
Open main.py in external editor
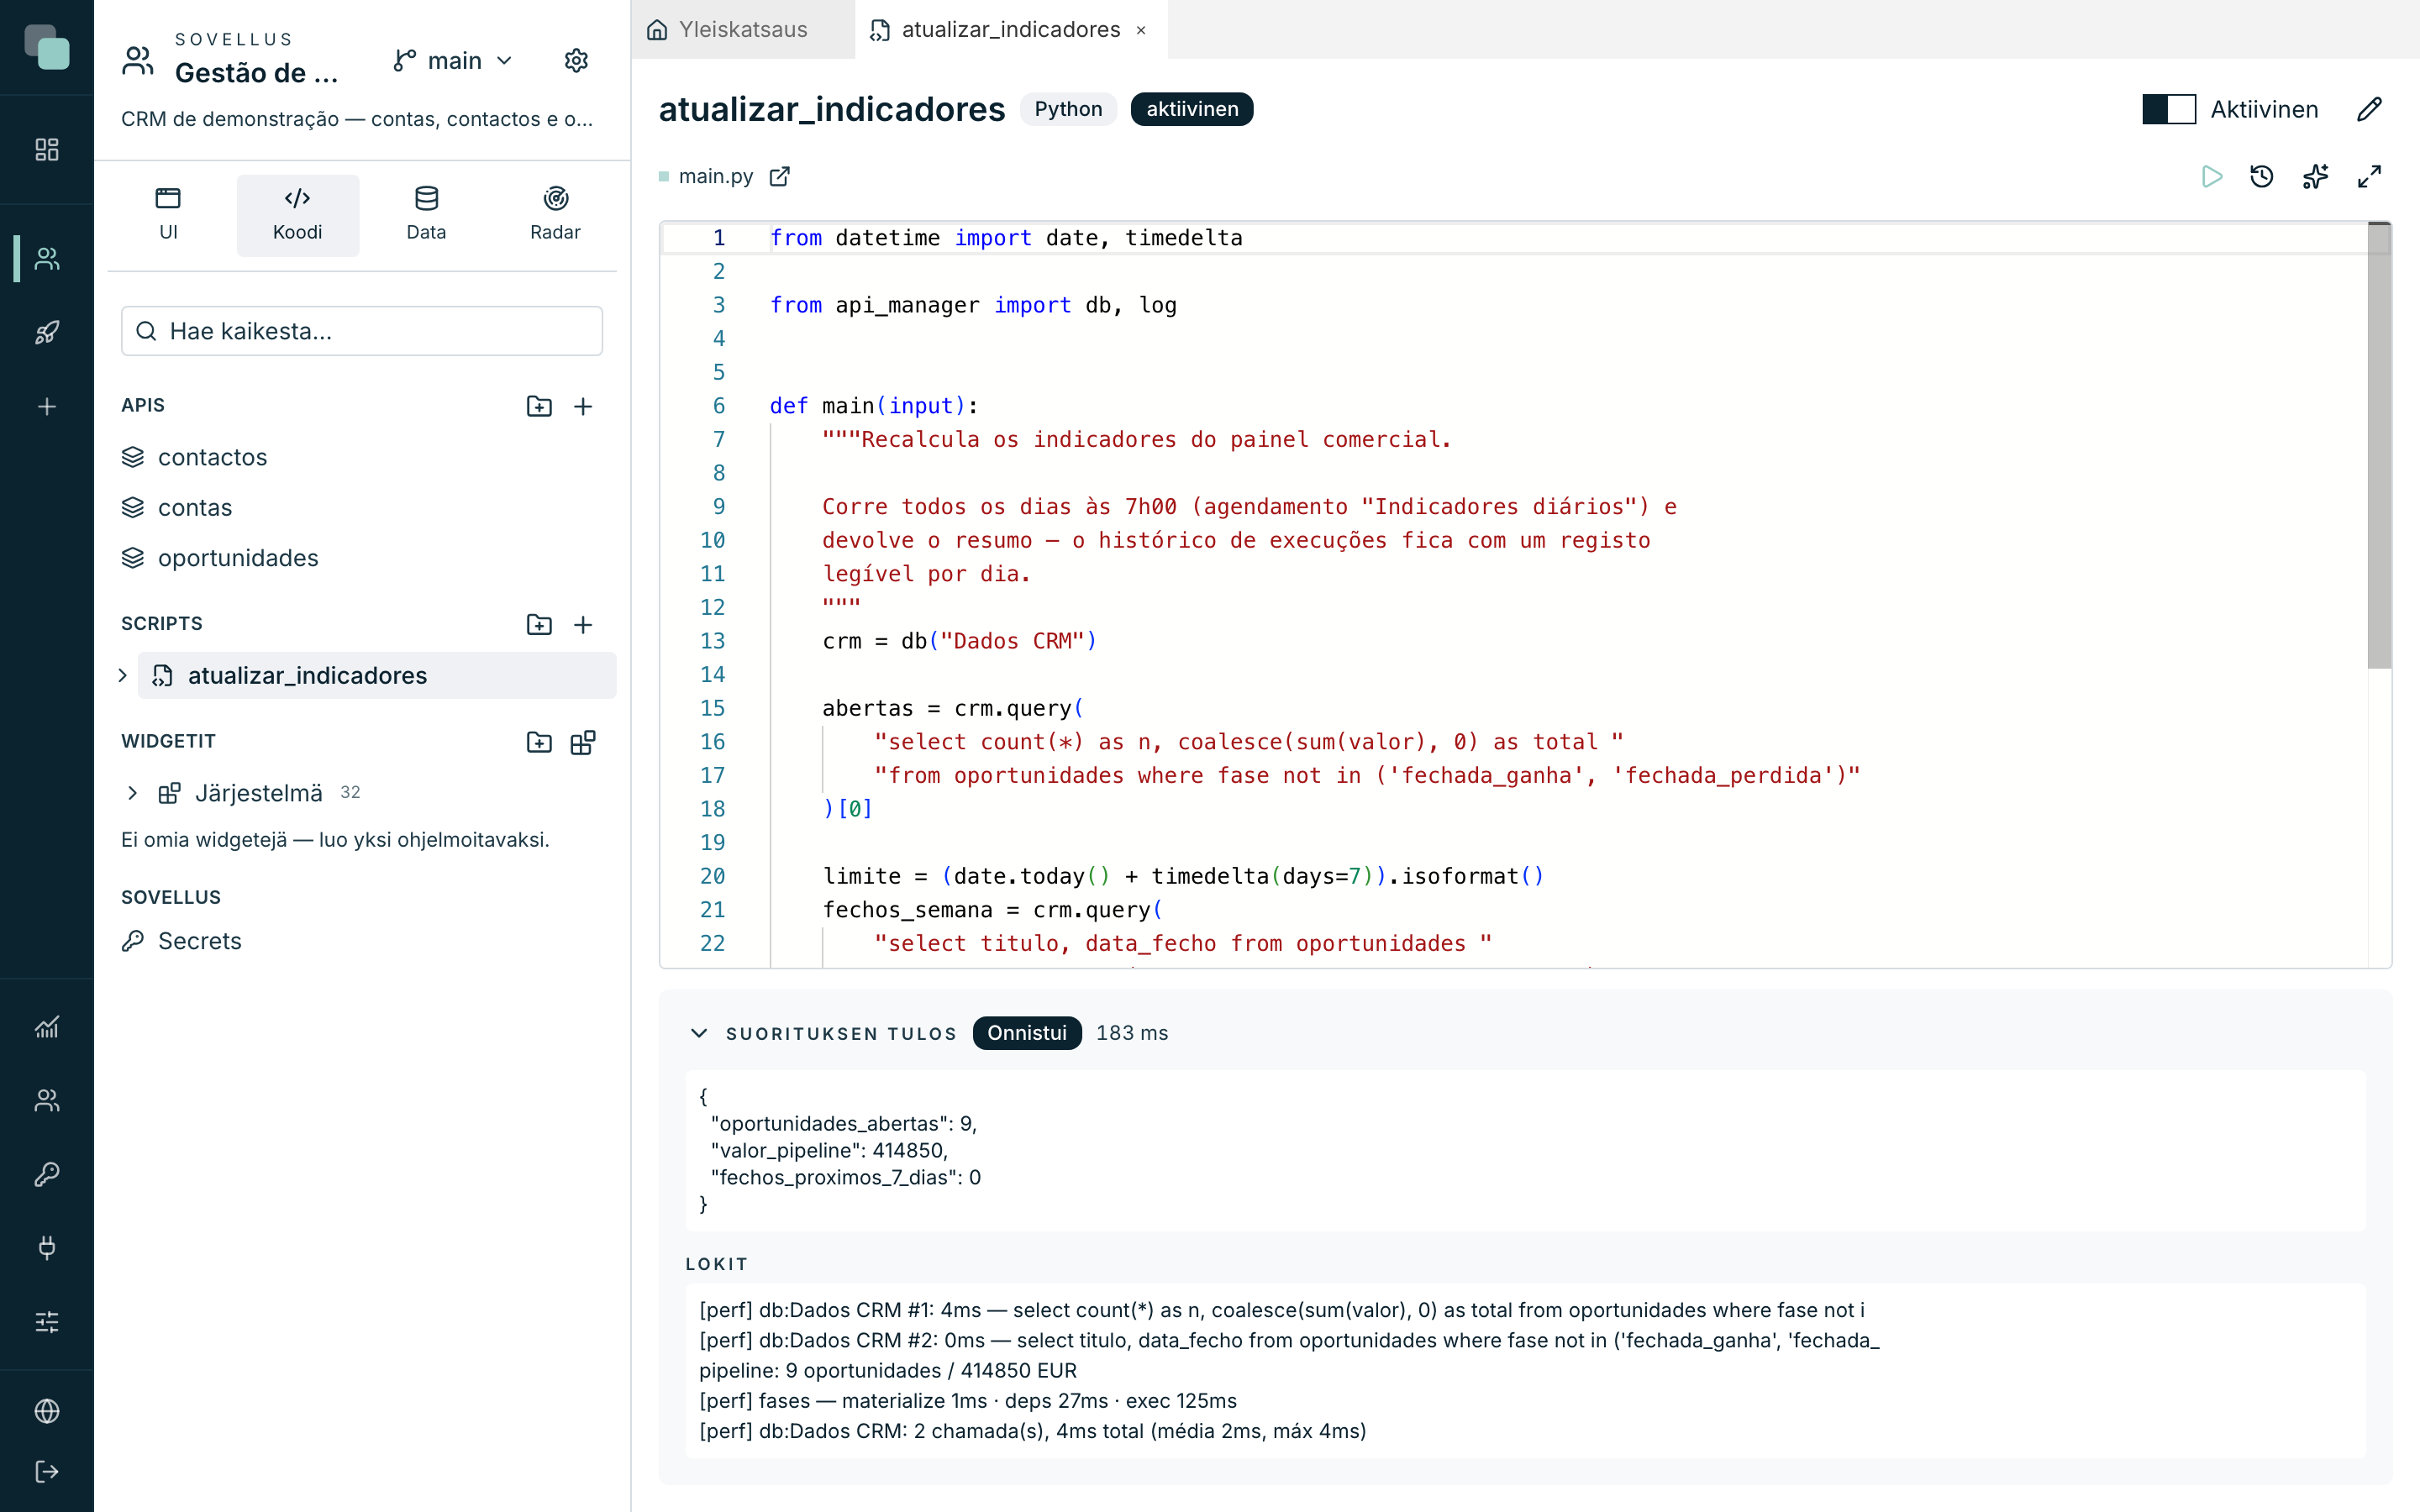click(780, 177)
